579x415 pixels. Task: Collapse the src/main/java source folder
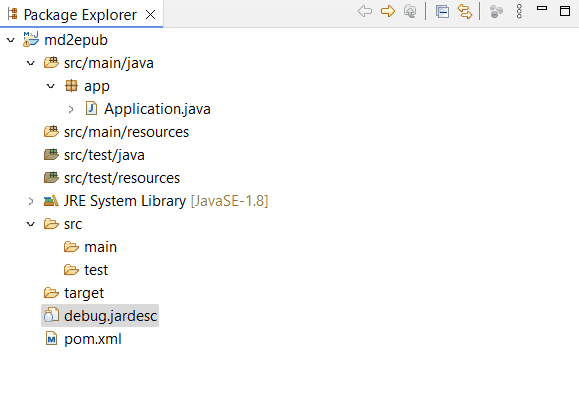pos(31,63)
